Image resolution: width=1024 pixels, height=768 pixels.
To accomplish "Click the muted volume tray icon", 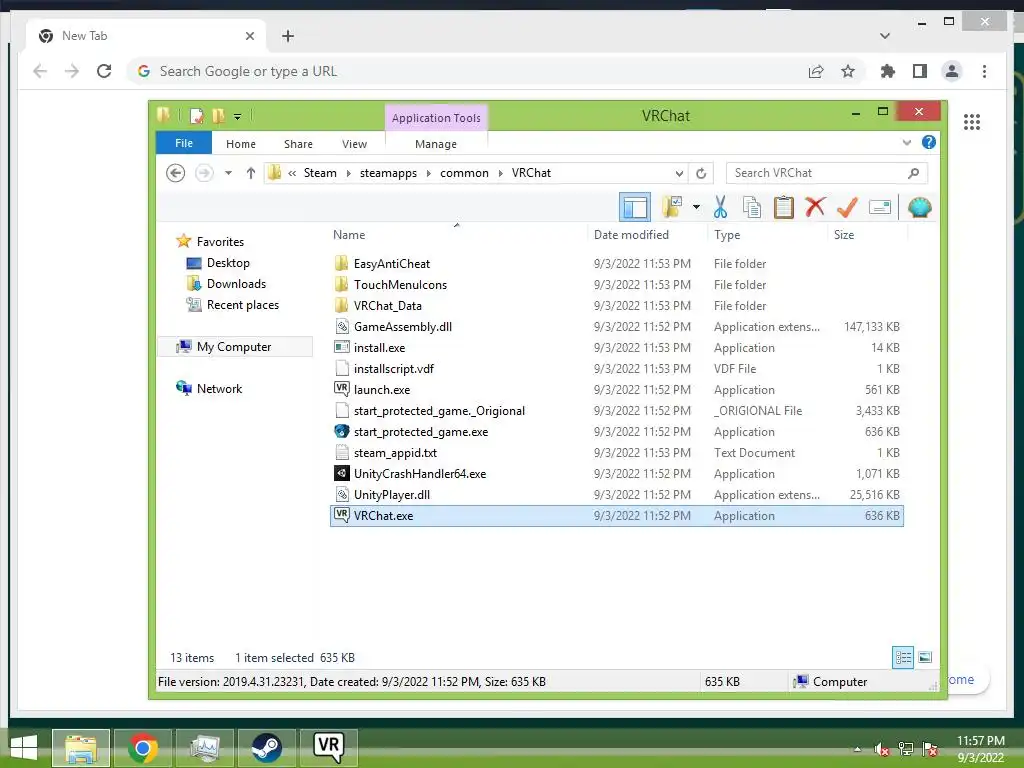I will pyautogui.click(x=882, y=750).
